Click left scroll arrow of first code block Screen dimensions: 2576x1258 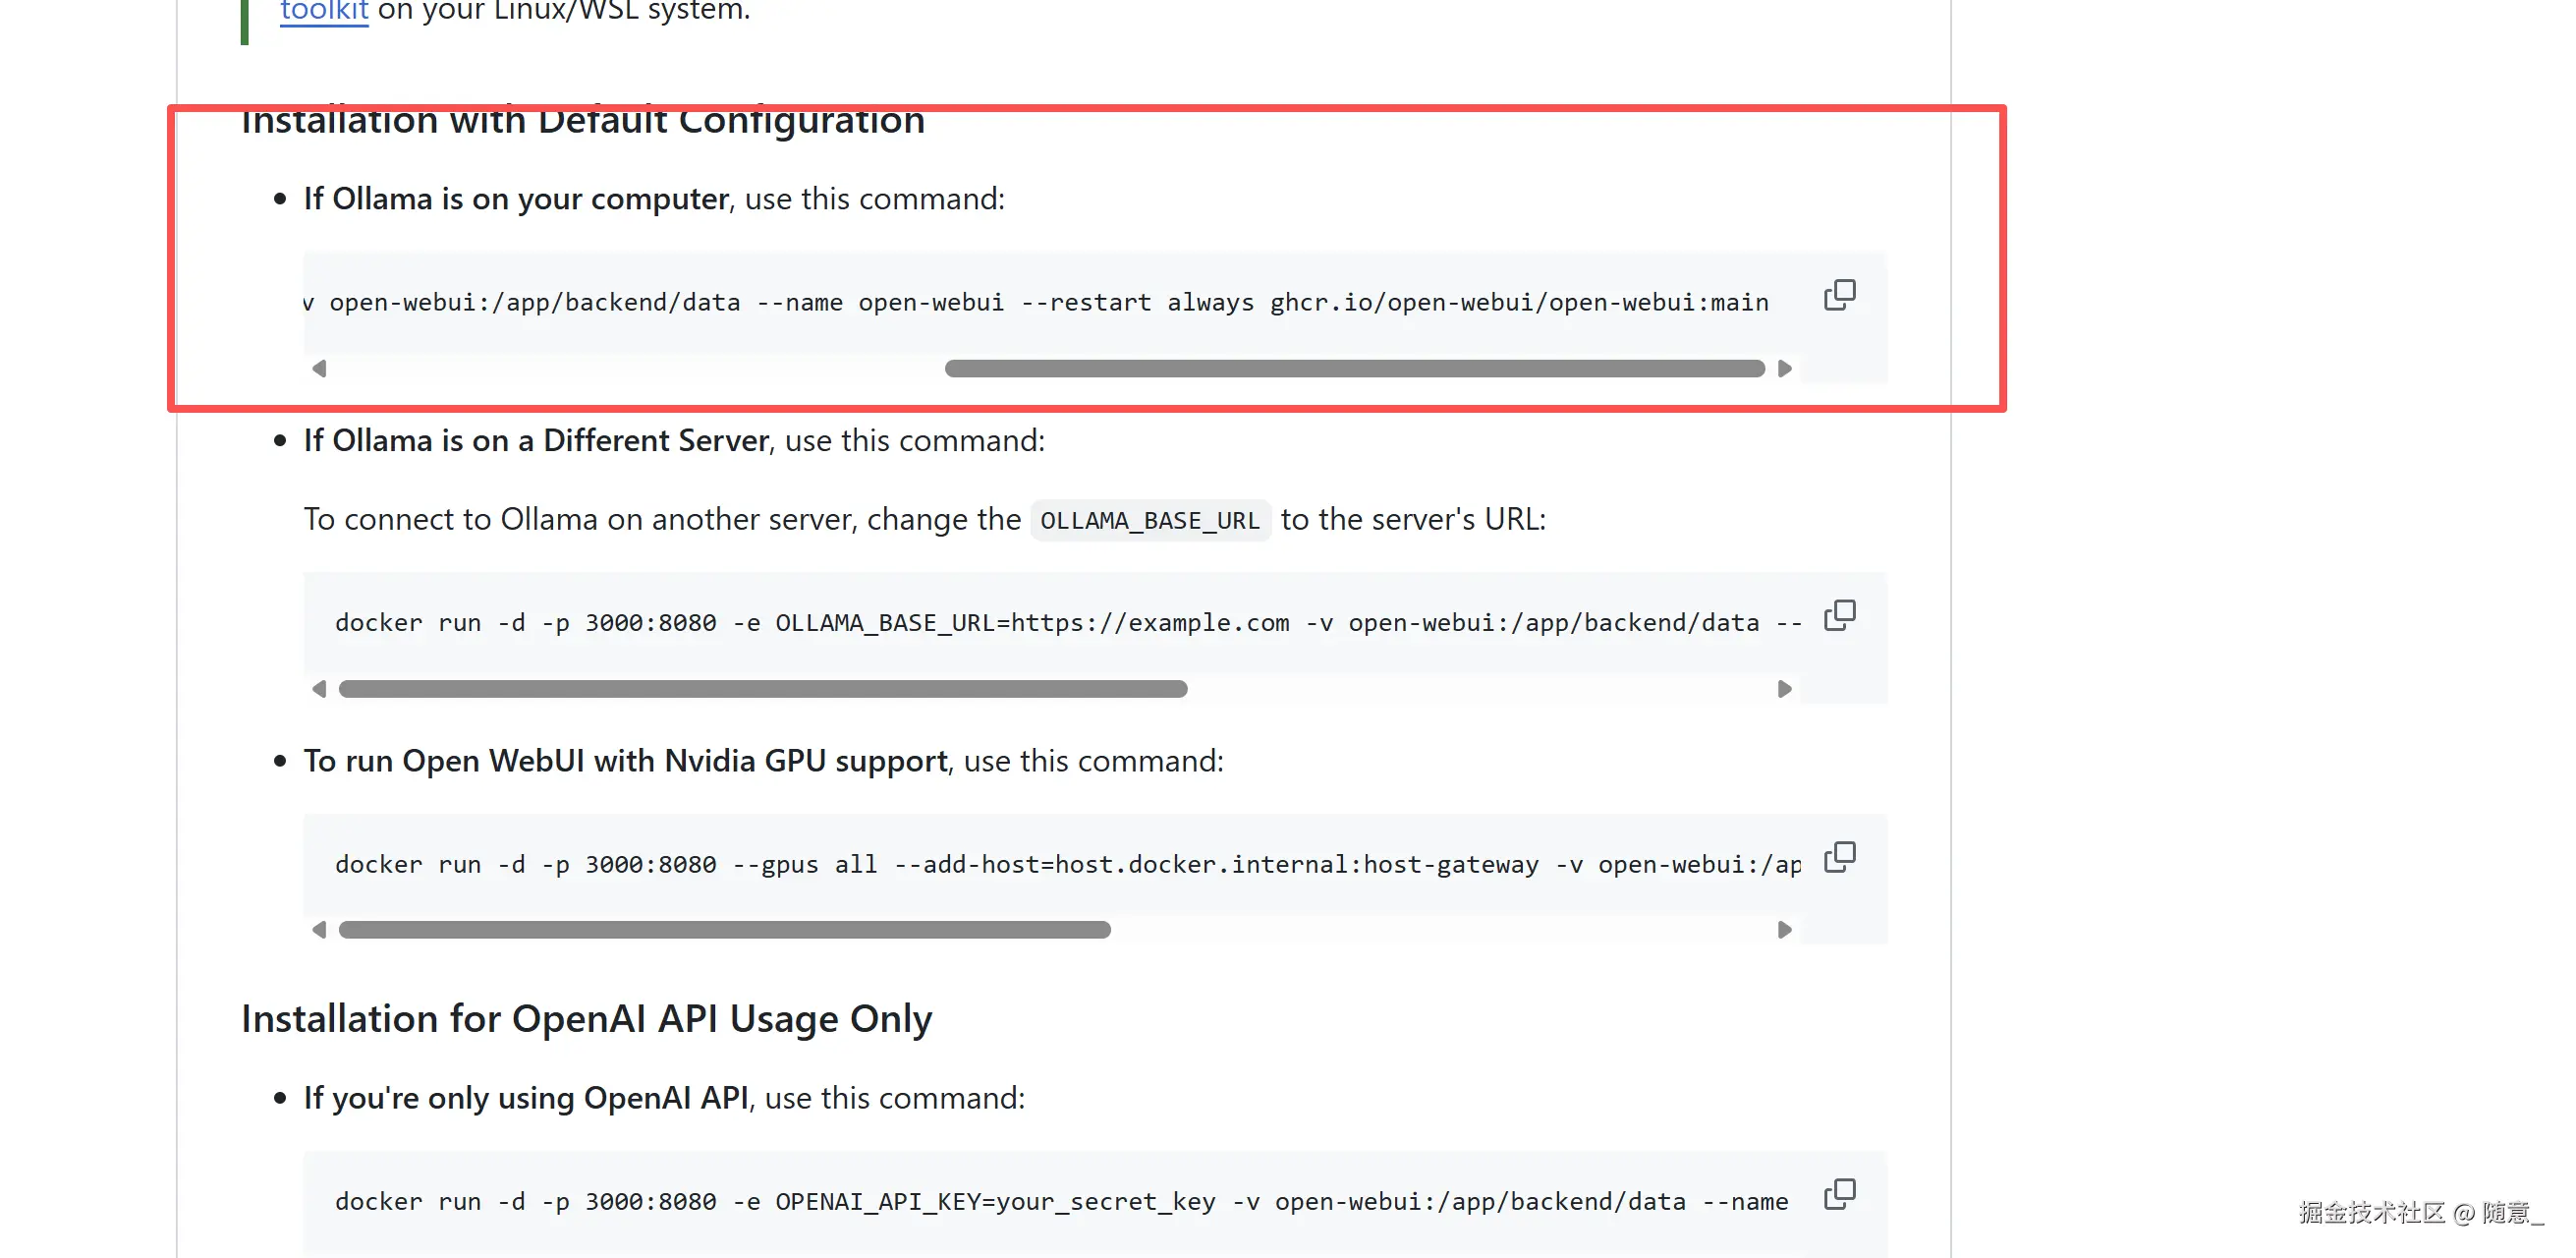pos(319,369)
